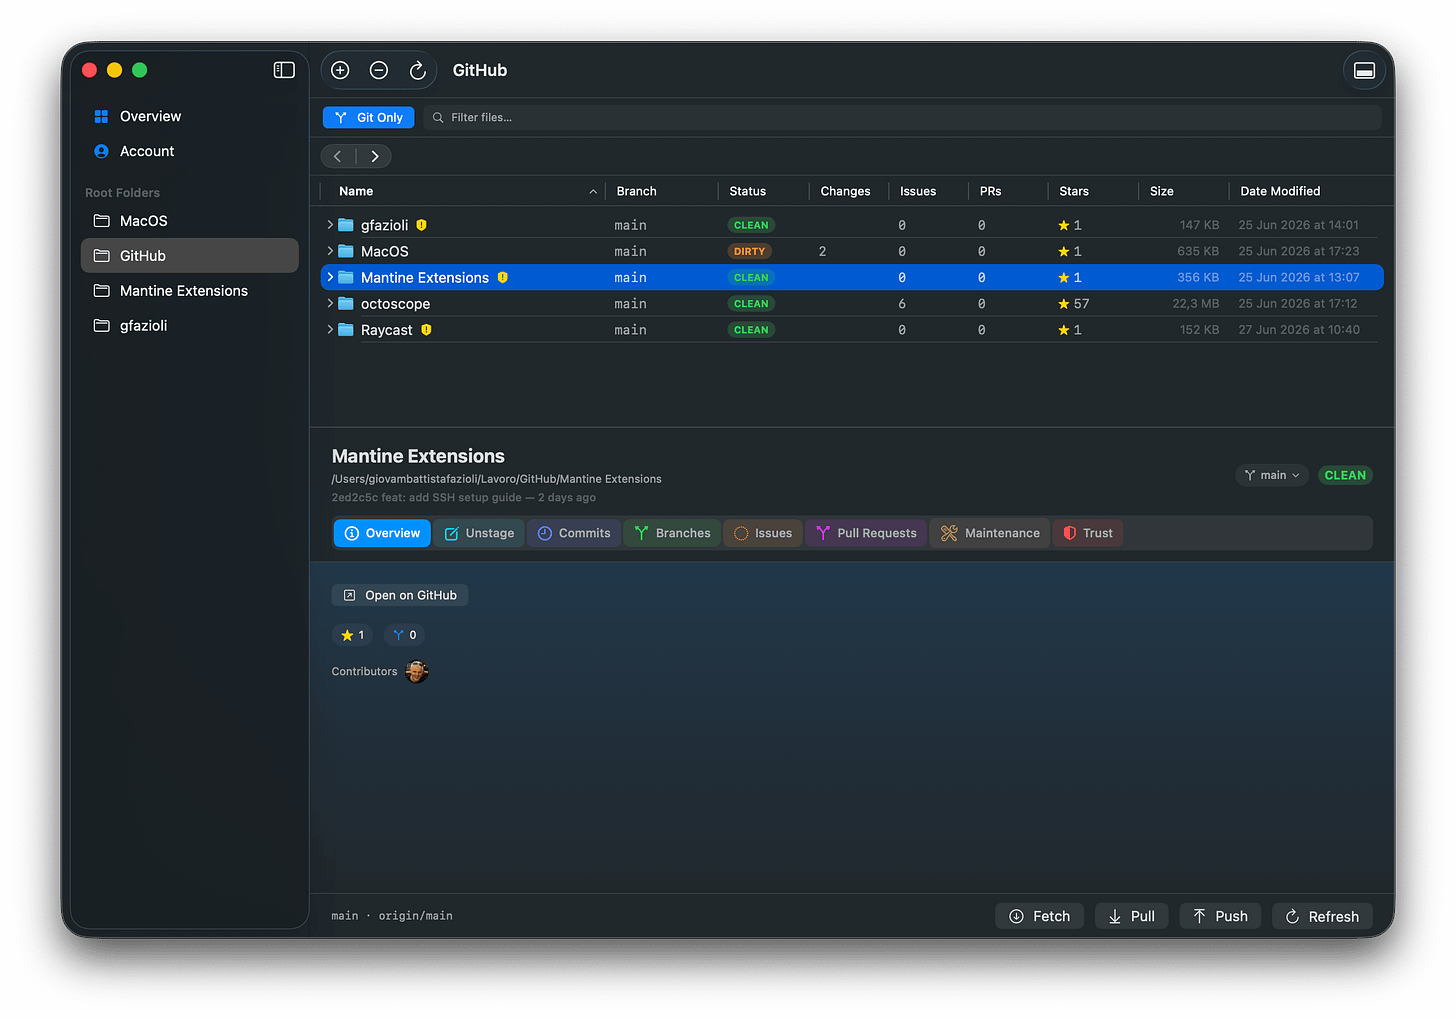The height and width of the screenshot is (1019, 1456).
Task: Click Open on GitHub button
Action: [x=400, y=595]
